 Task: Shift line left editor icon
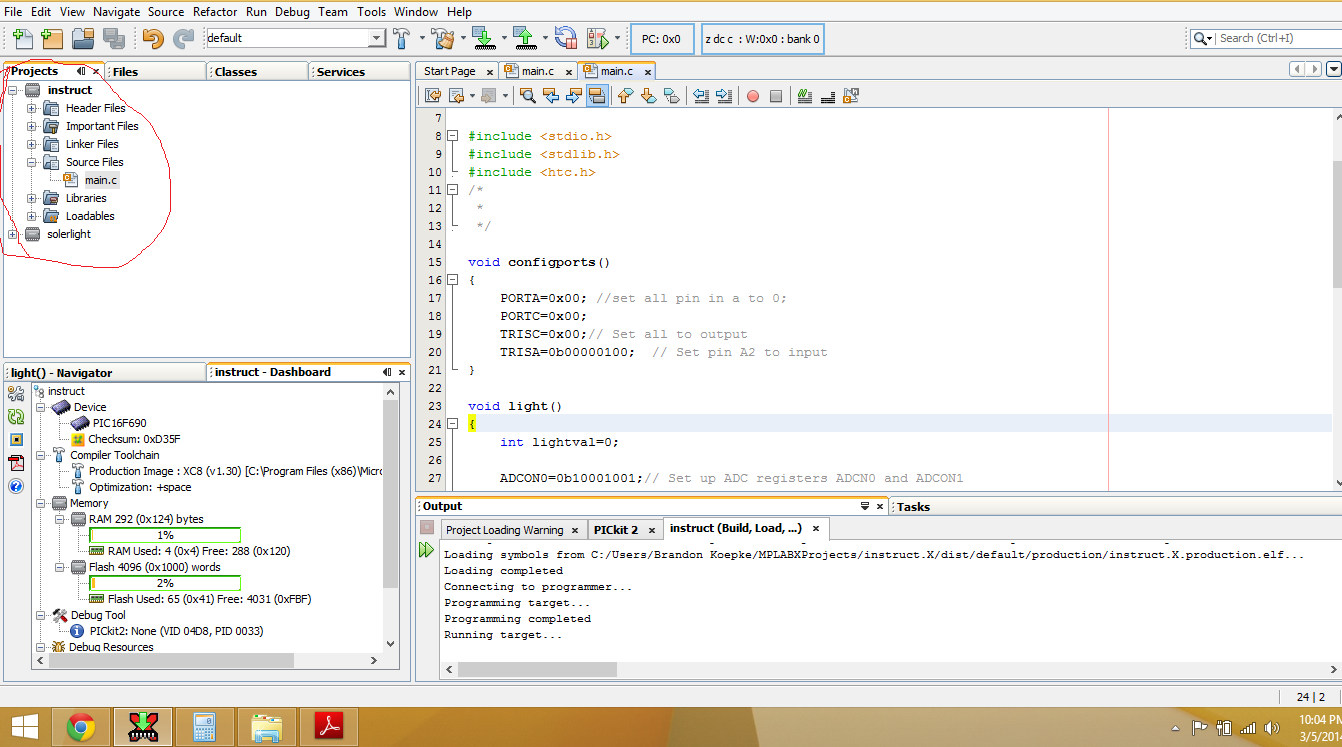coord(701,96)
